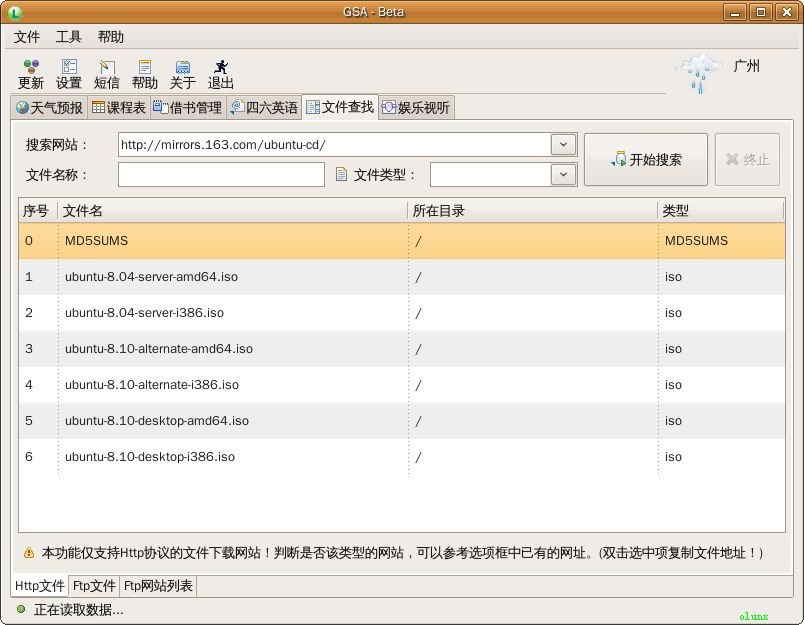Switch to the 四六英语 tab

click(264, 108)
